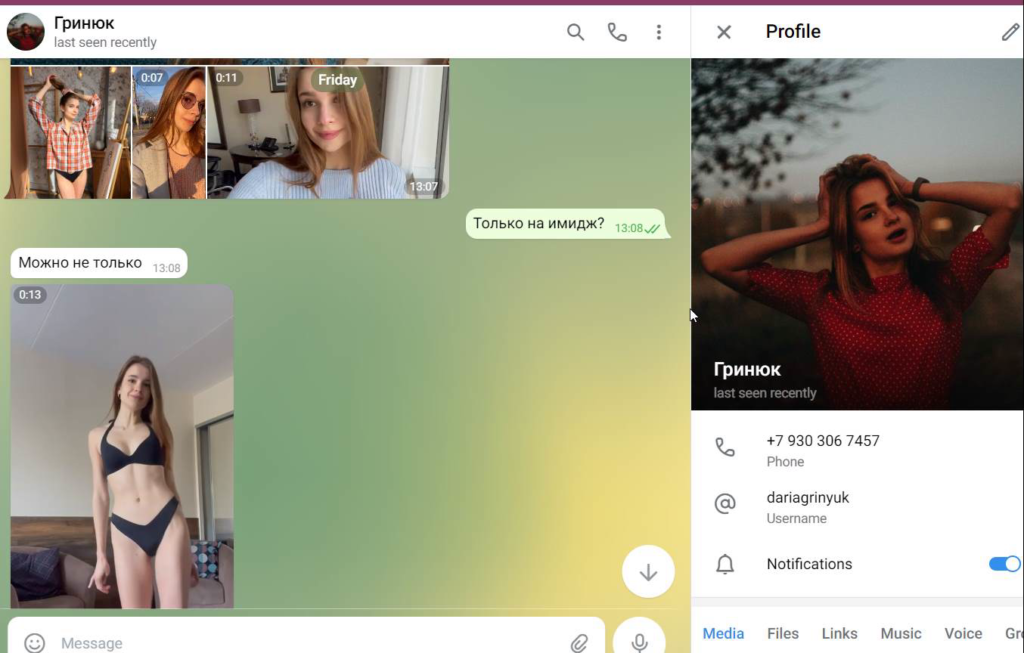
Task: Open the Links tab
Action: (839, 633)
